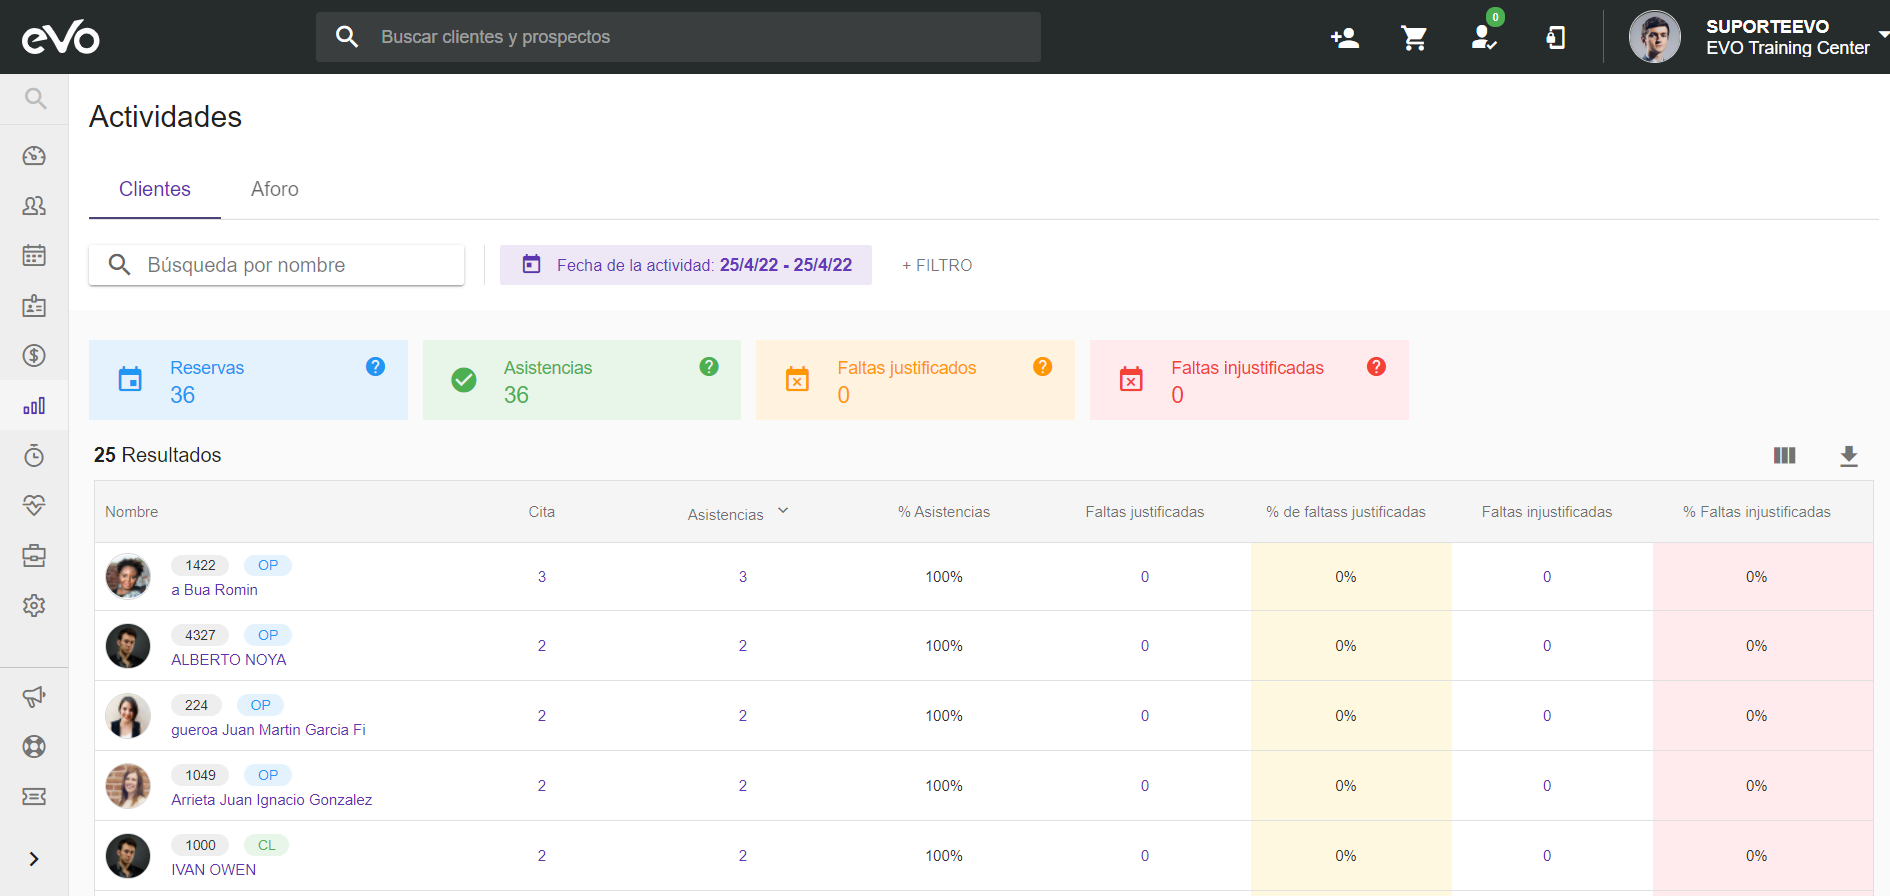Viewport: 1890px width, 896px height.
Task: Open the dollar sign finance icon
Action: click(x=34, y=356)
